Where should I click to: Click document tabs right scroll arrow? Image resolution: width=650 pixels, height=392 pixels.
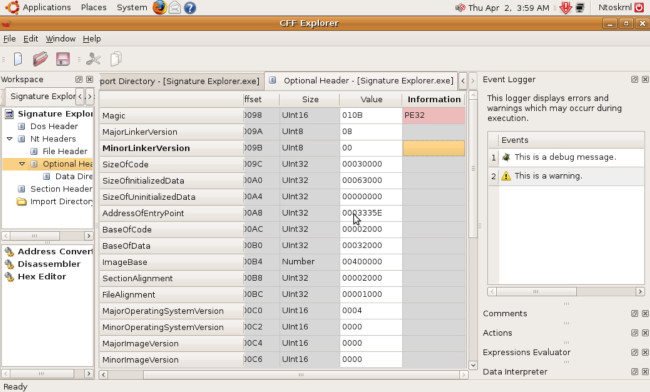[x=472, y=81]
